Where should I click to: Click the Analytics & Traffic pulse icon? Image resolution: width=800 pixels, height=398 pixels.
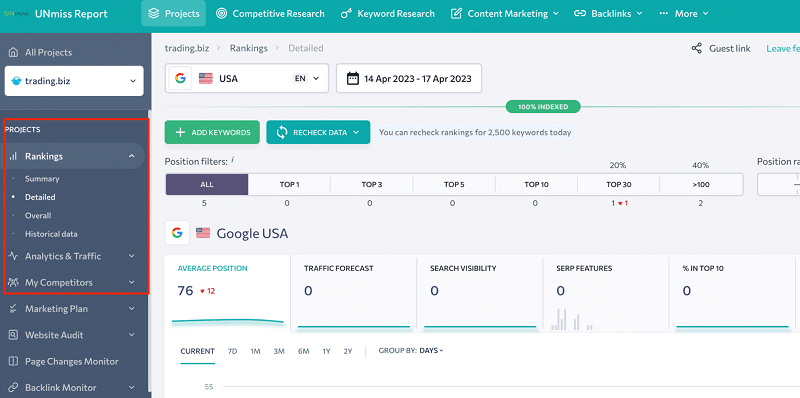14,256
